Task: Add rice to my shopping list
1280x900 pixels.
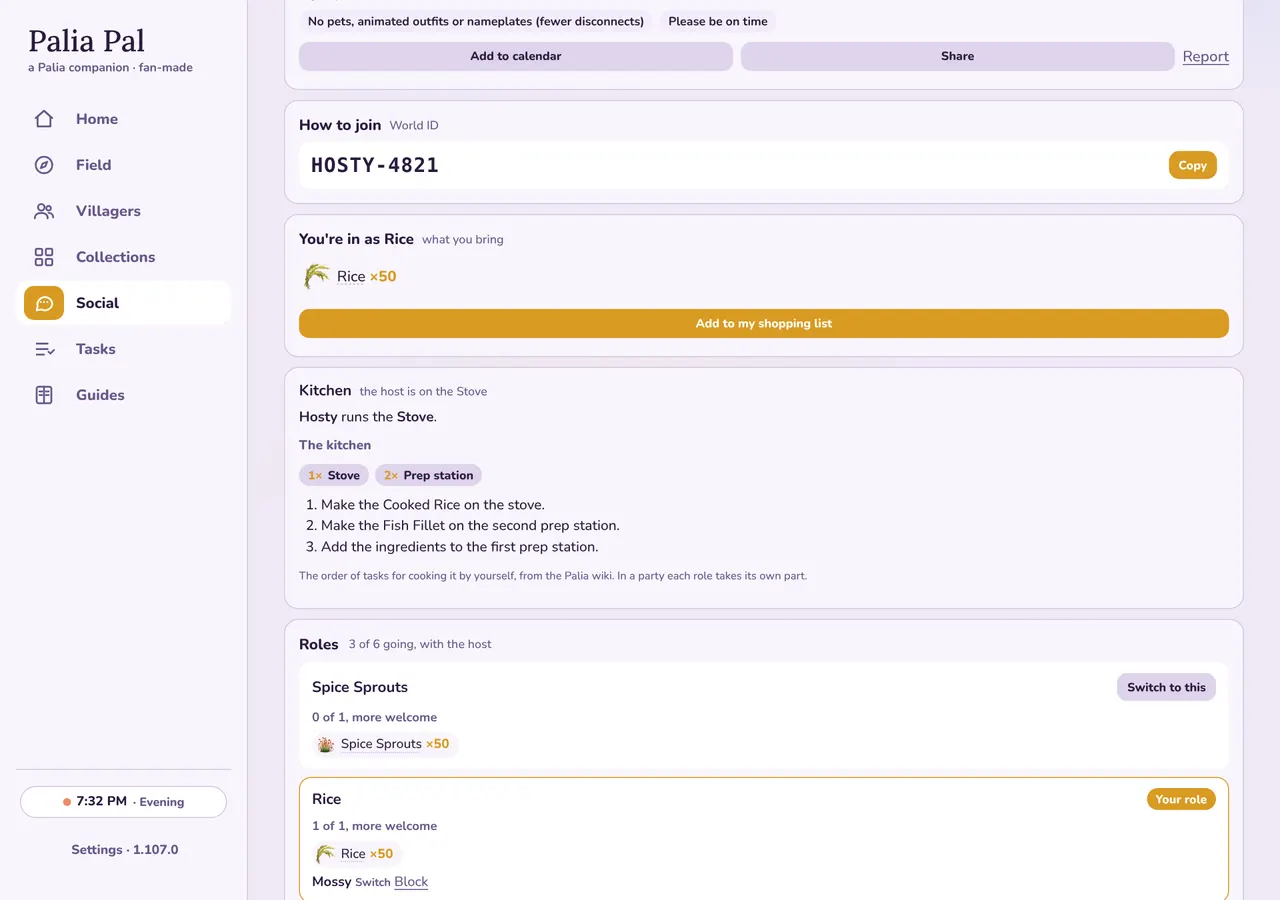Action: pos(764,323)
